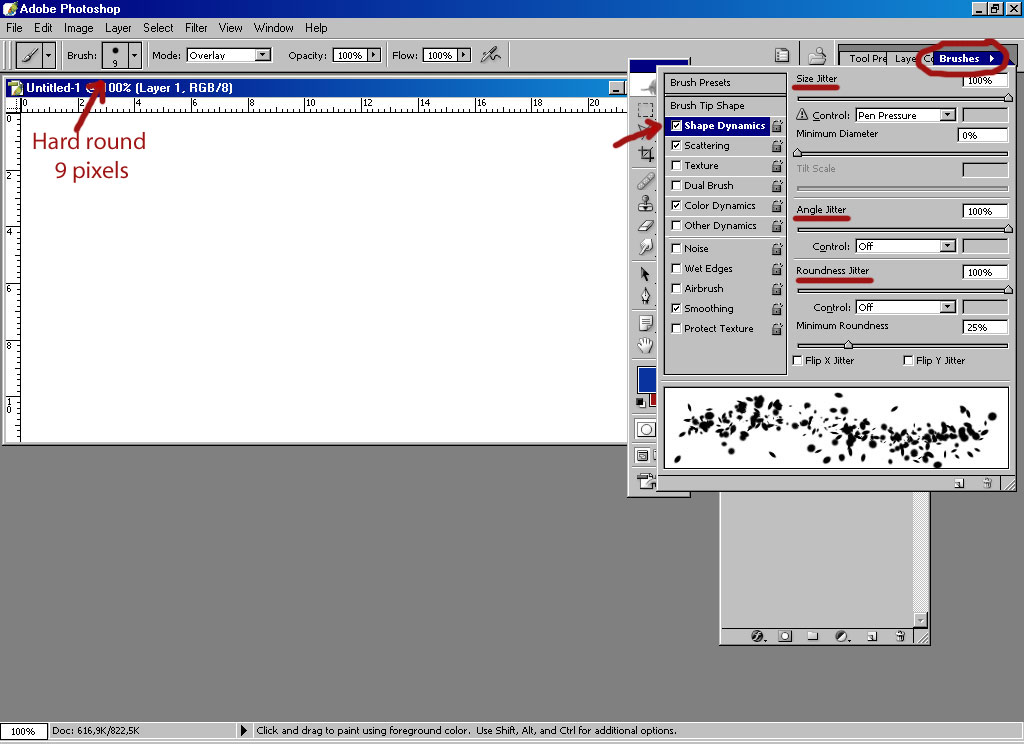The image size is (1024, 744).
Task: Click the Brush Tip Shape button
Action: pyautogui.click(x=714, y=106)
